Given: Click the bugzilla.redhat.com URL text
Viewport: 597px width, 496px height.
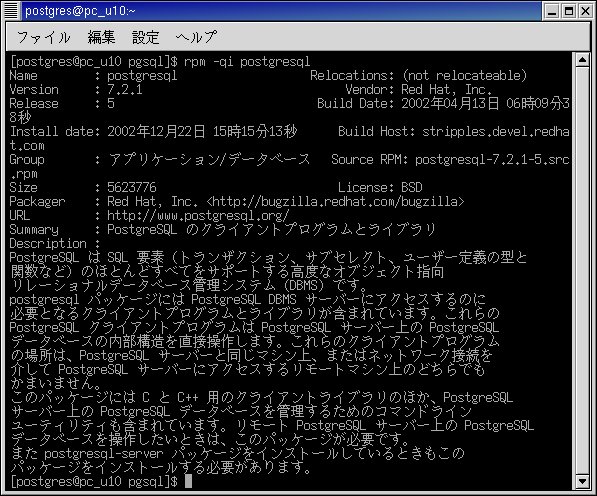Looking at the screenshot, I should 335,202.
